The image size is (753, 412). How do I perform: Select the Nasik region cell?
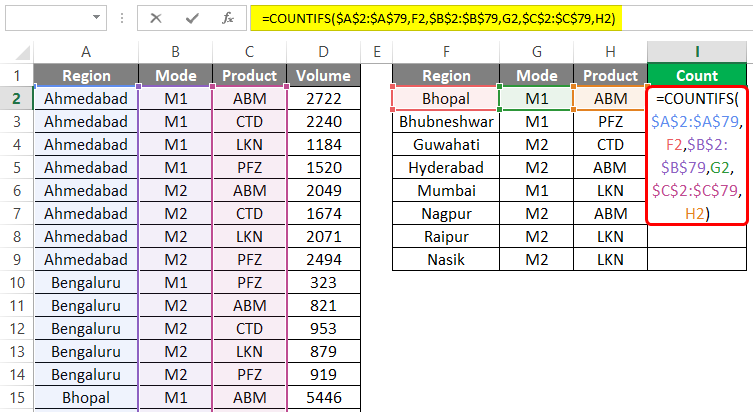[x=446, y=259]
